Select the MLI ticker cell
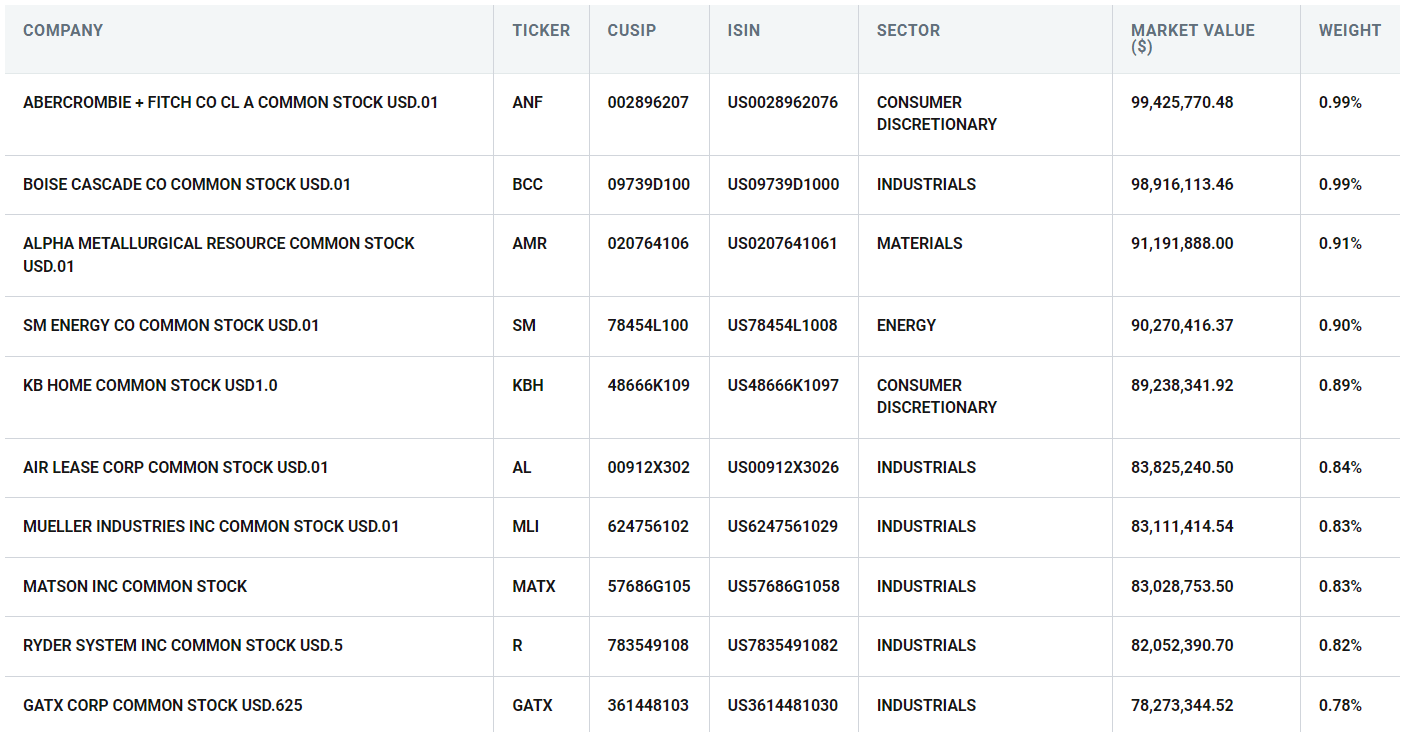 pos(526,527)
